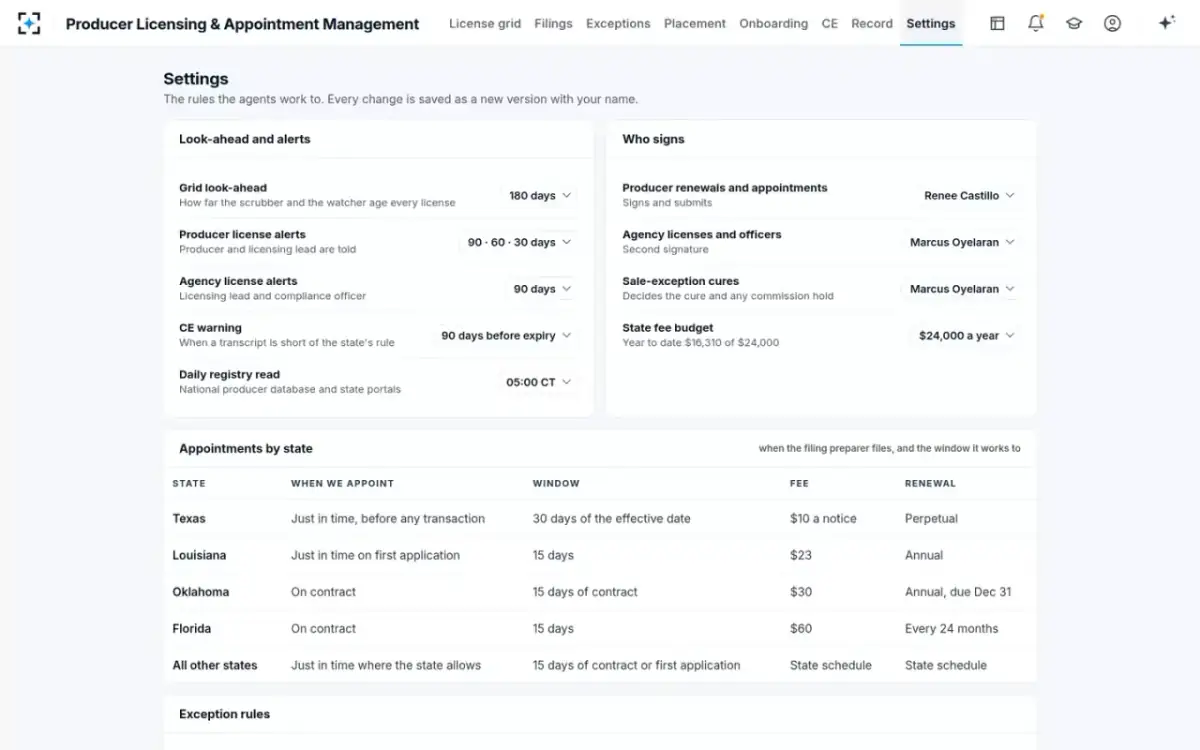Click the app logo icon
This screenshot has height=750, width=1200.
(29, 23)
